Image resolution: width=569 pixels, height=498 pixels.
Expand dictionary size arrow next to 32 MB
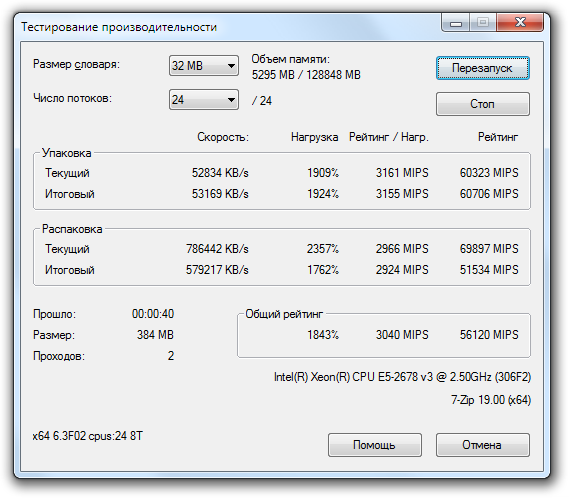231,66
